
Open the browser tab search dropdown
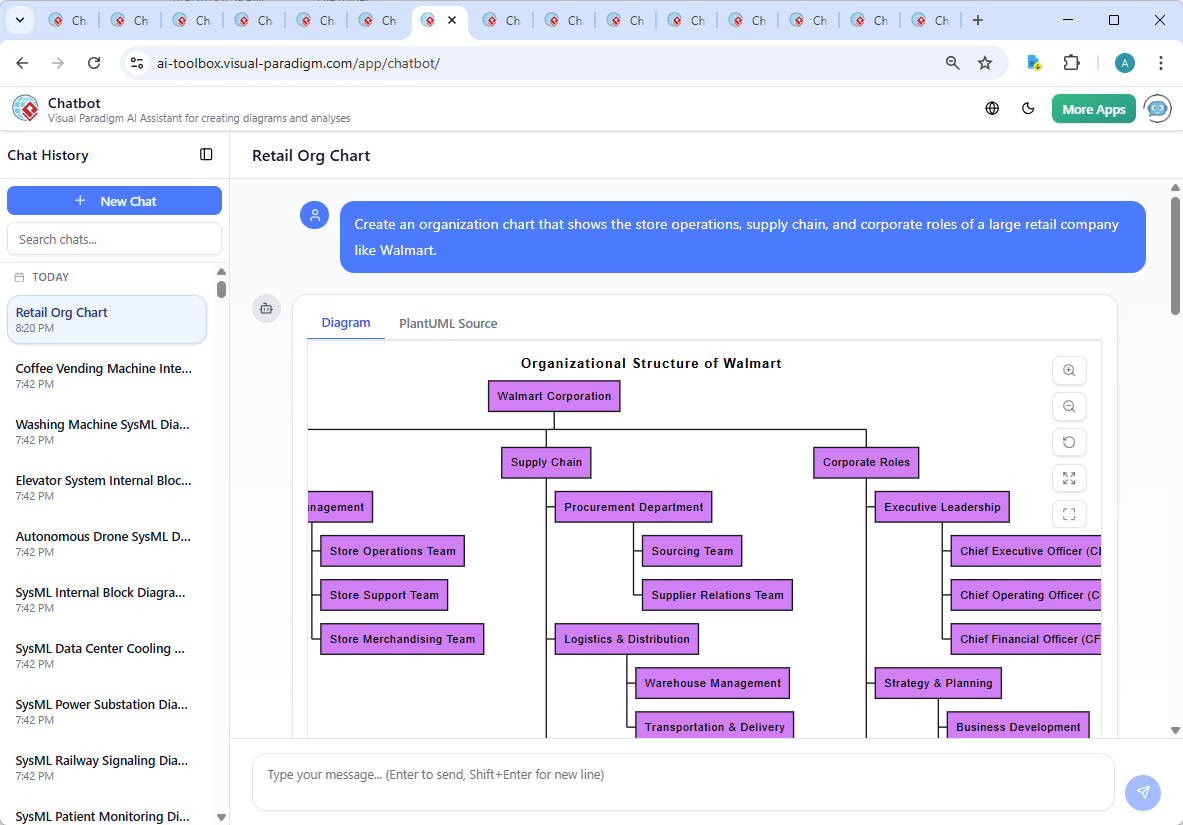tap(19, 20)
